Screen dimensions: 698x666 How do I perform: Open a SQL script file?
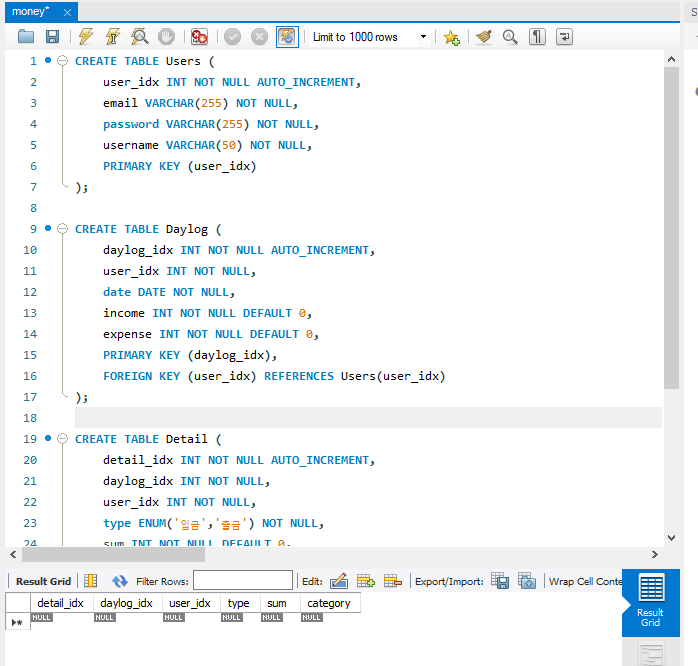[x=26, y=37]
